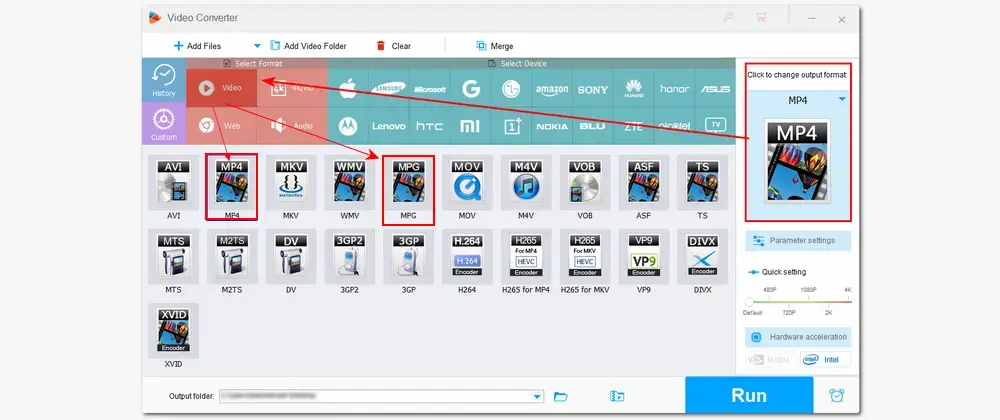The image size is (1000, 420).
Task: Browse output folder via open-folder icon
Action: tap(561, 396)
